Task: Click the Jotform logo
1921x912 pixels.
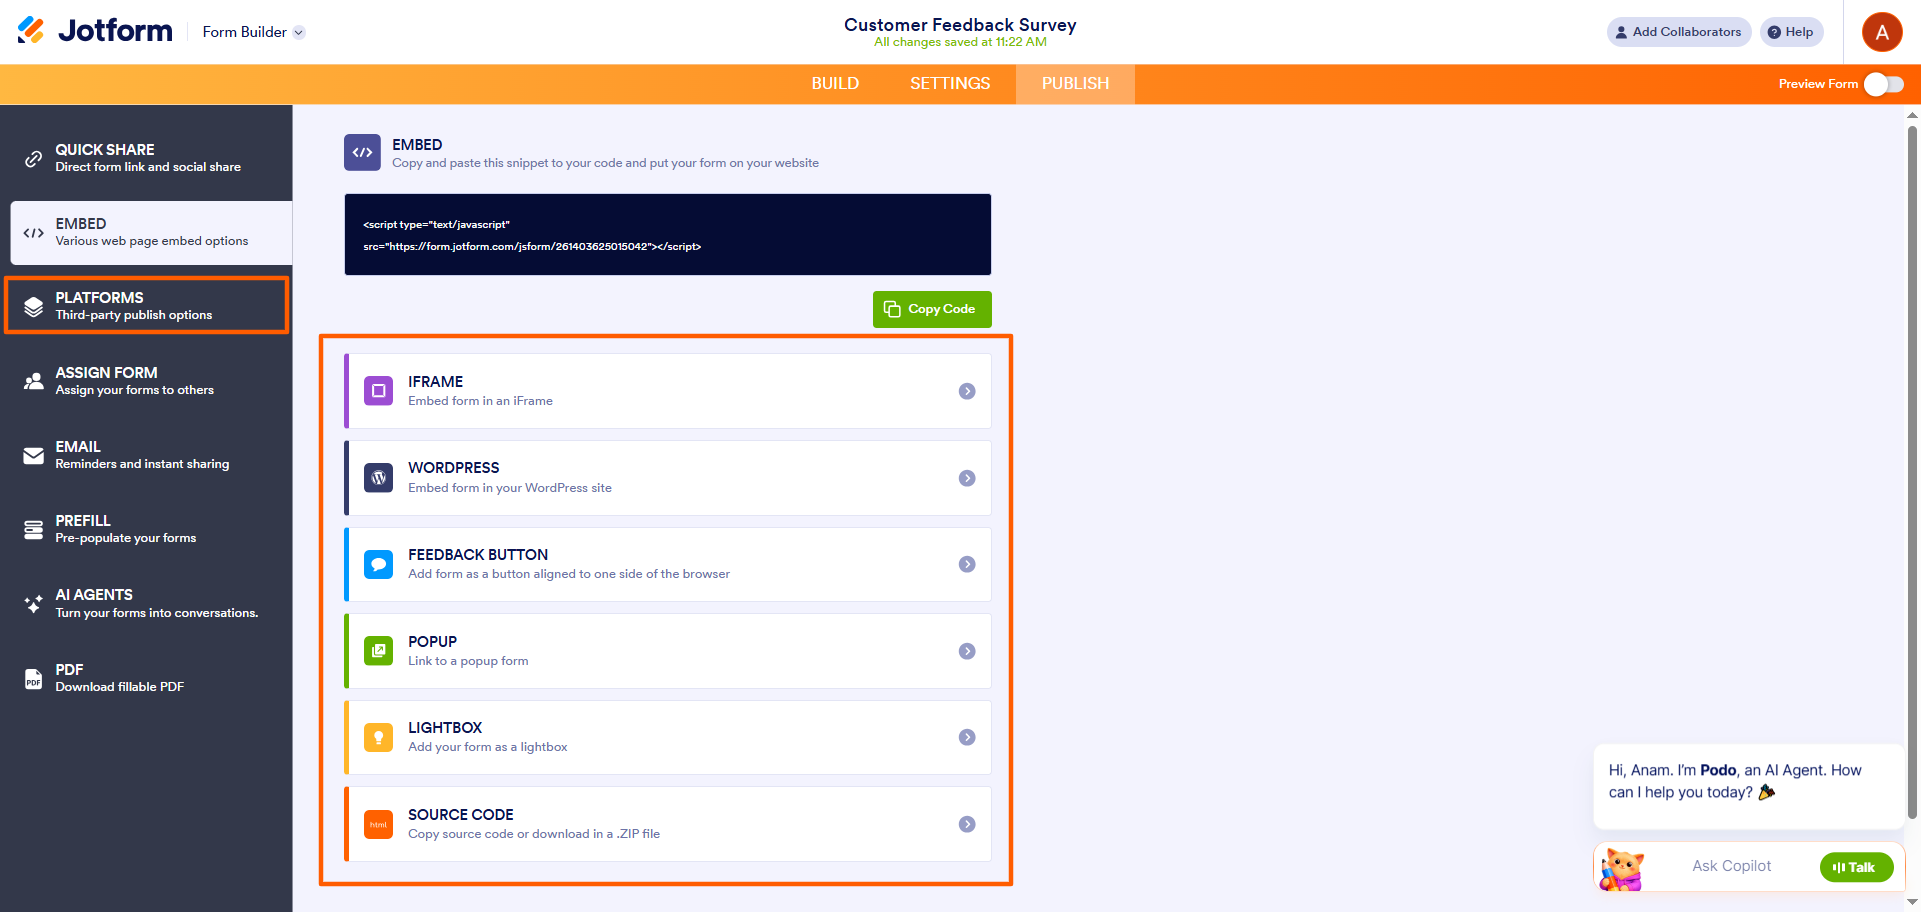Action: pyautogui.click(x=95, y=31)
